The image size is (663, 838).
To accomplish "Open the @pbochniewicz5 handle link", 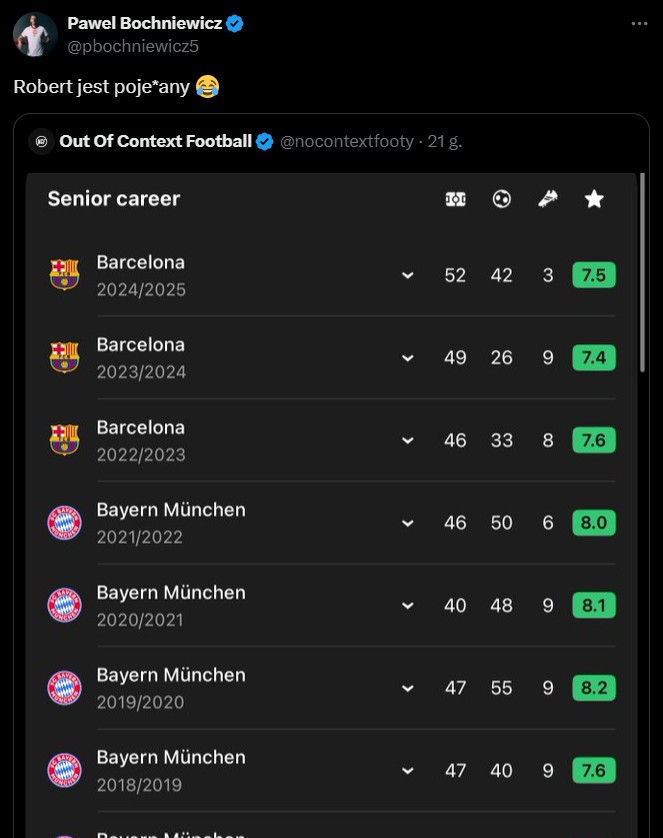I will click(133, 46).
